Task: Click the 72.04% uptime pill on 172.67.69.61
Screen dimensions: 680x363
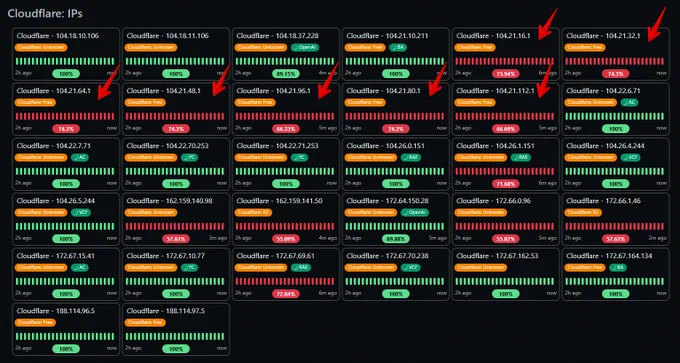Action: click(x=286, y=294)
